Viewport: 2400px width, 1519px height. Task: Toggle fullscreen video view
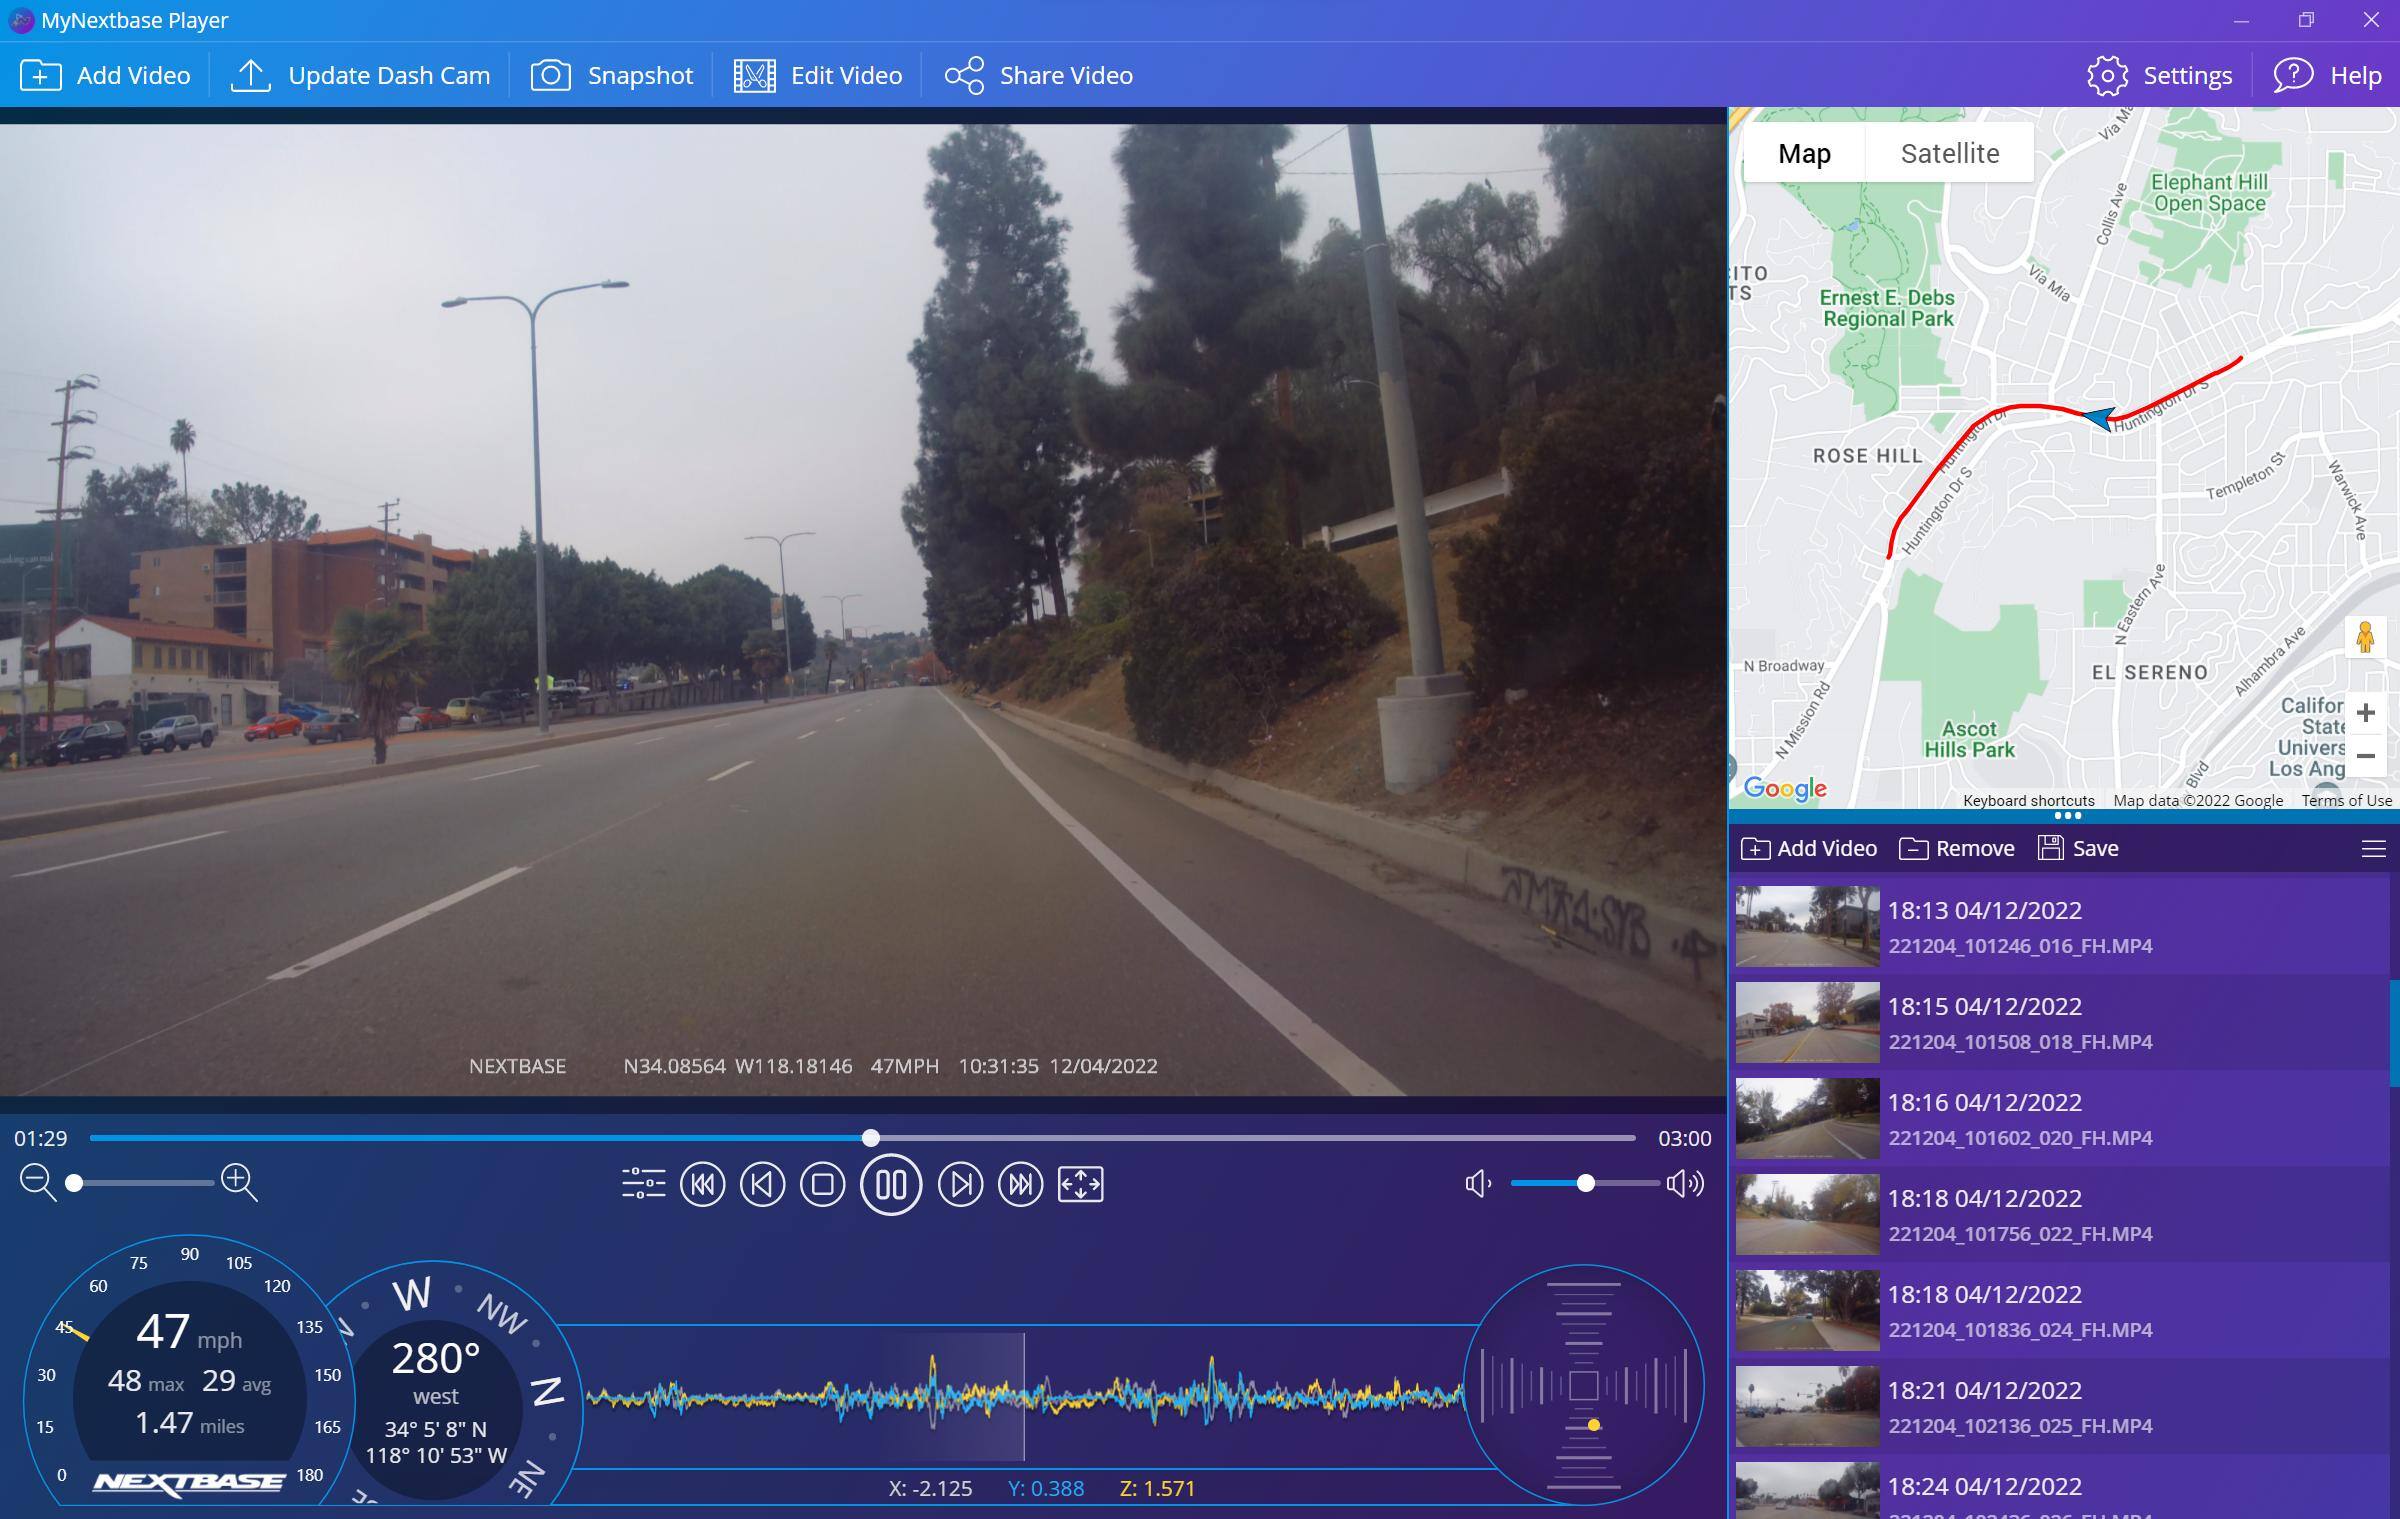(1080, 1184)
